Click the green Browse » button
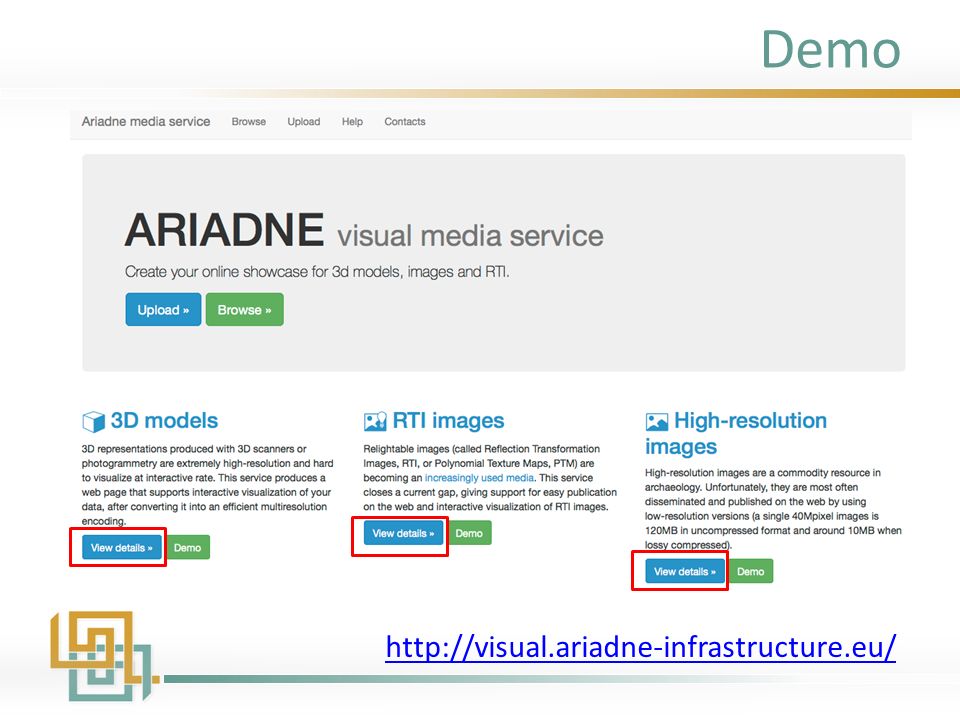Screen dimensions: 960x720 click(x=244, y=309)
